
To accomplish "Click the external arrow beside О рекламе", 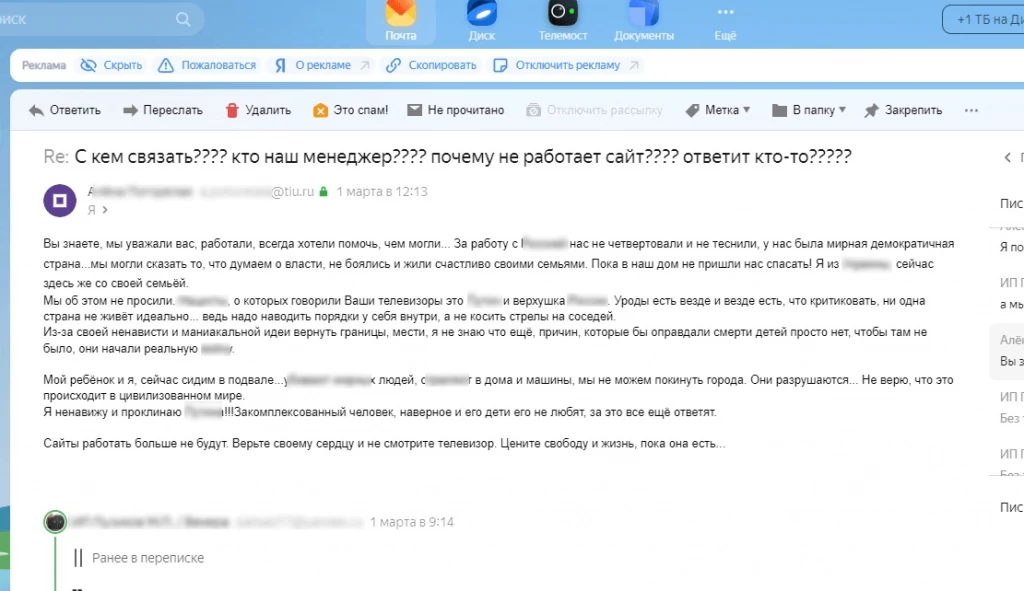I will (365, 65).
